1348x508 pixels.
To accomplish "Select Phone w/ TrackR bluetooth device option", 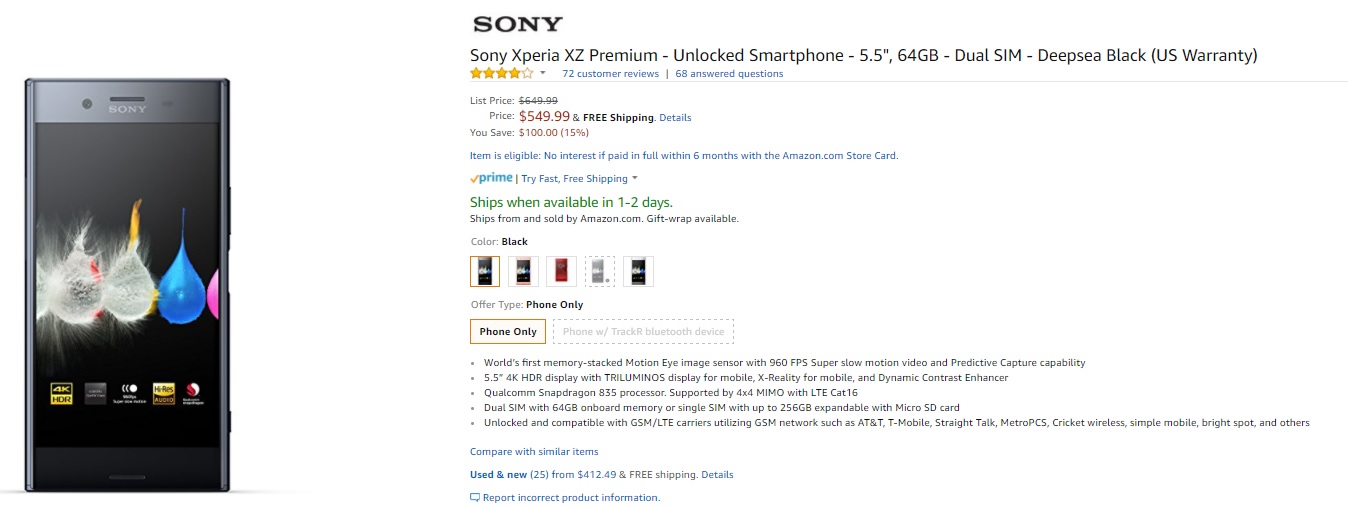I will pyautogui.click(x=643, y=332).
